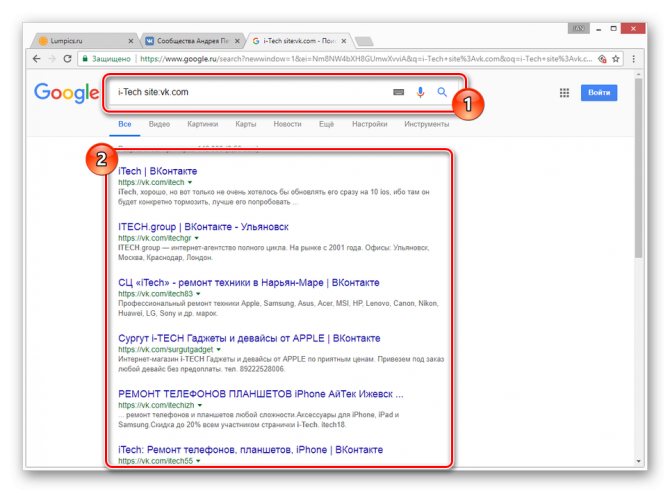
Task: Open the Новости results tab
Action: [x=287, y=124]
